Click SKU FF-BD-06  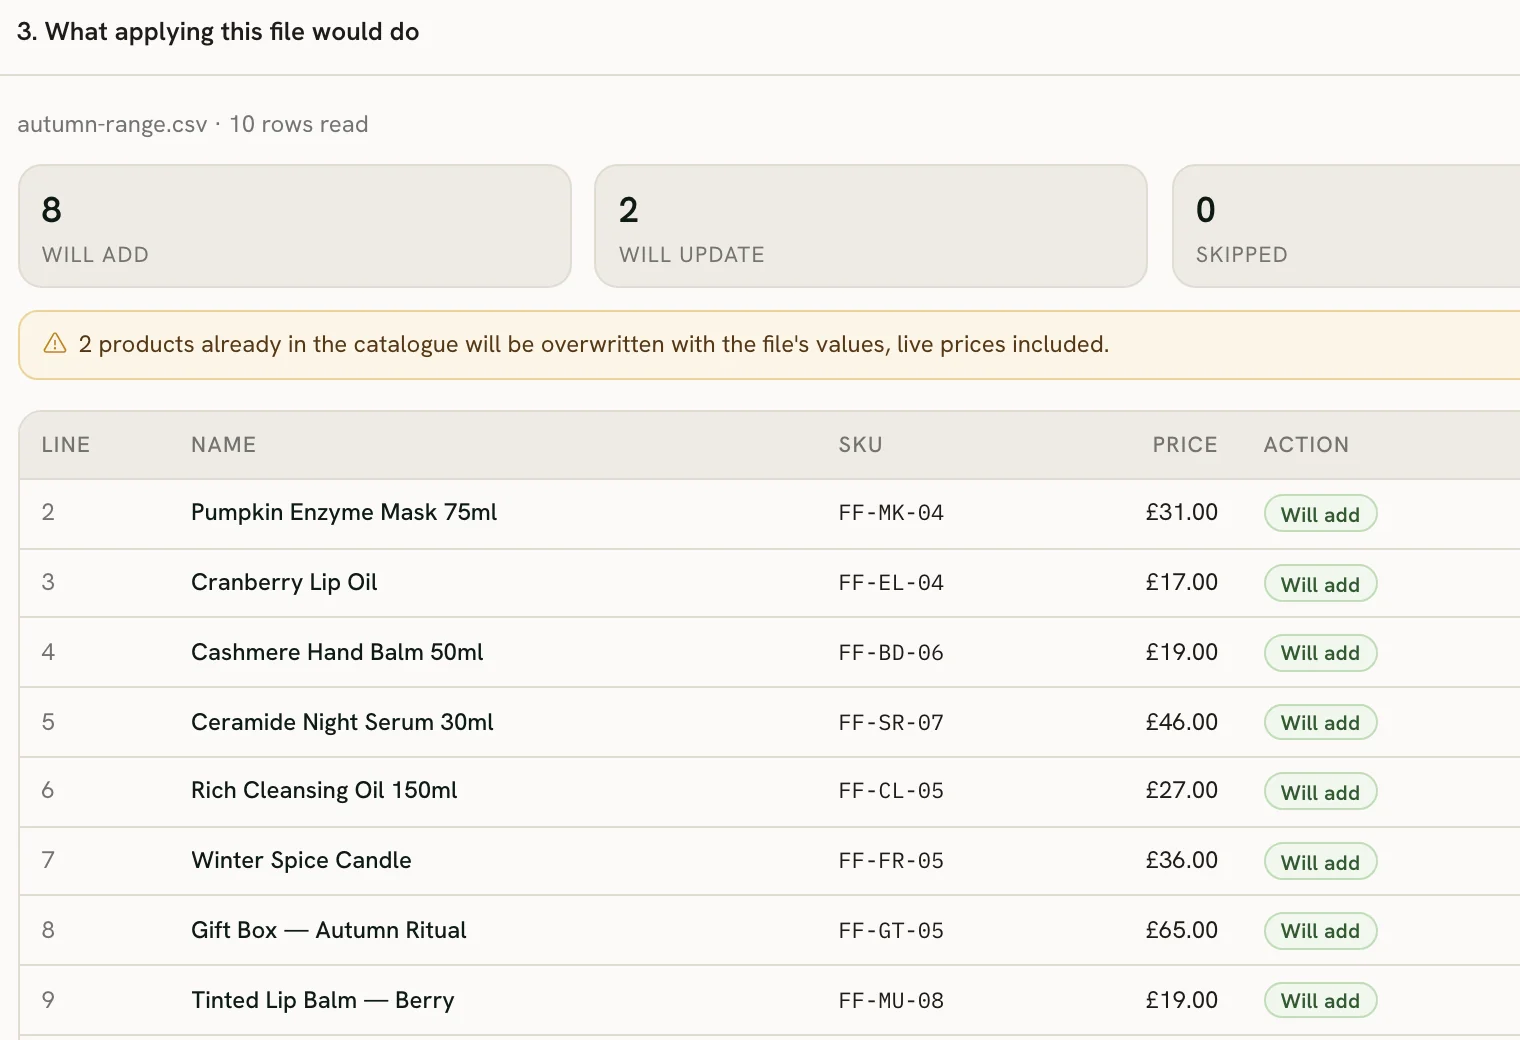click(891, 653)
